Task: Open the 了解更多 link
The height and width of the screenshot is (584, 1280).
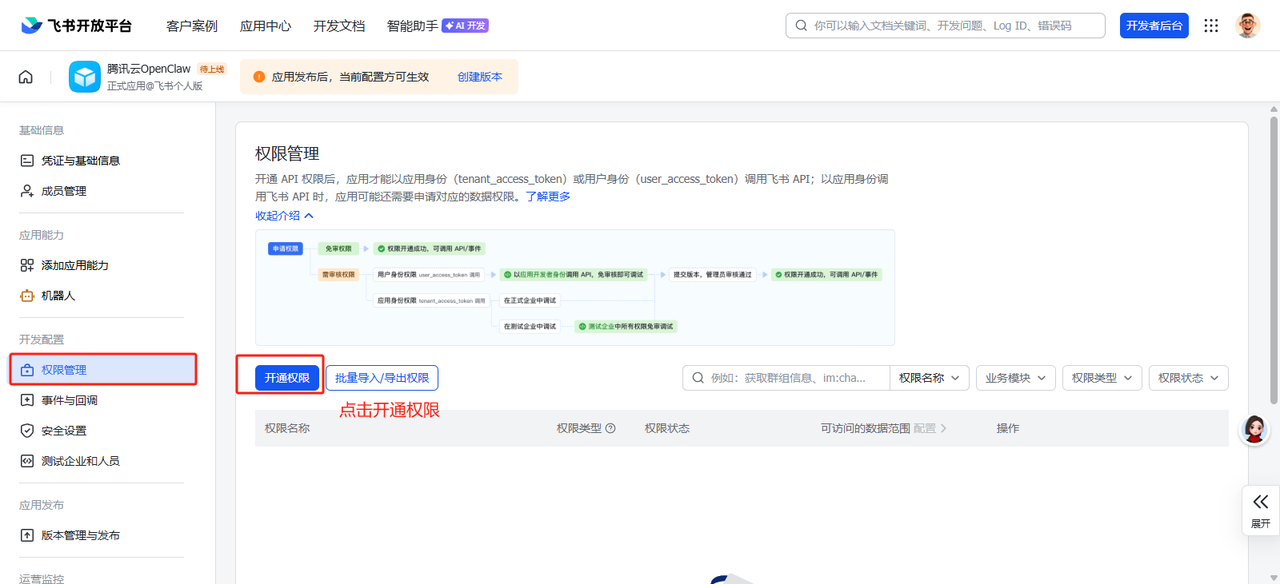Action: click(x=548, y=196)
